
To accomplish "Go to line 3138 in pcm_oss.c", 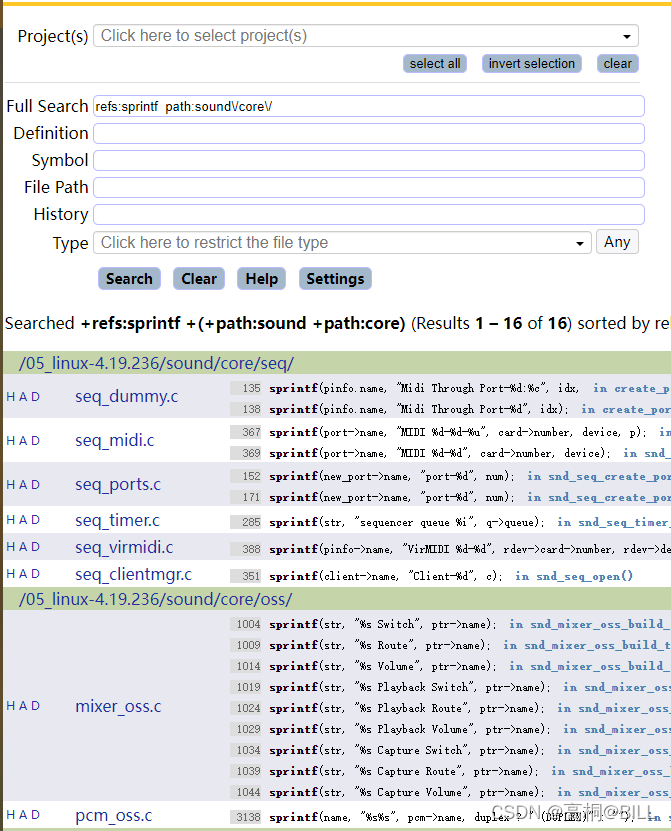I will (x=246, y=817).
